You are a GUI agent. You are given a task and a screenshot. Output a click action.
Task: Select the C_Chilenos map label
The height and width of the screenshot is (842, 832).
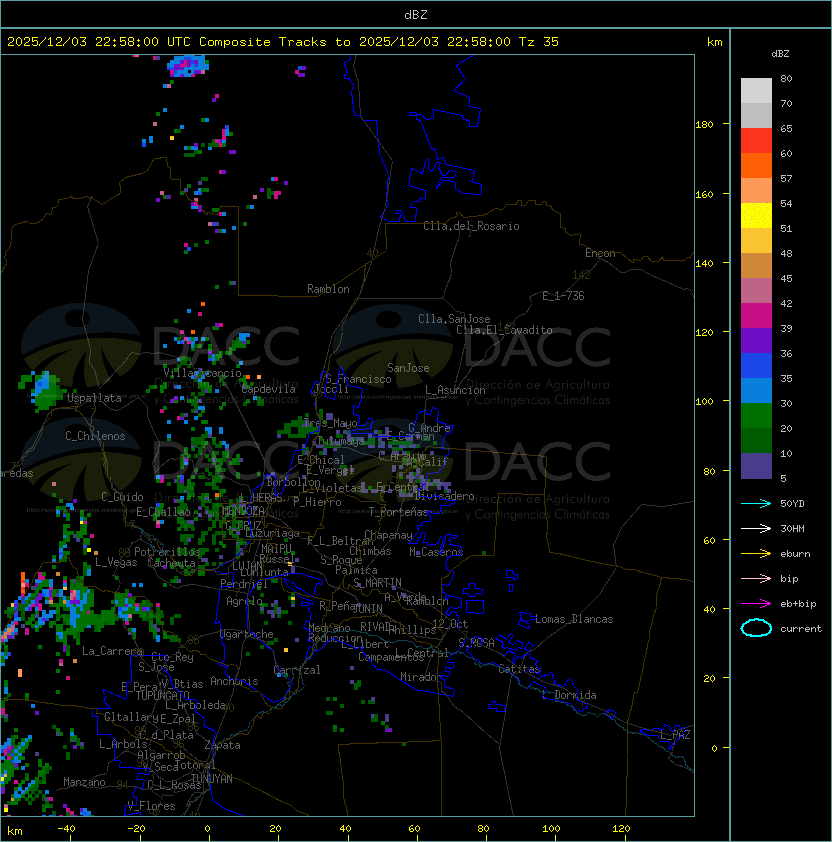[95, 436]
